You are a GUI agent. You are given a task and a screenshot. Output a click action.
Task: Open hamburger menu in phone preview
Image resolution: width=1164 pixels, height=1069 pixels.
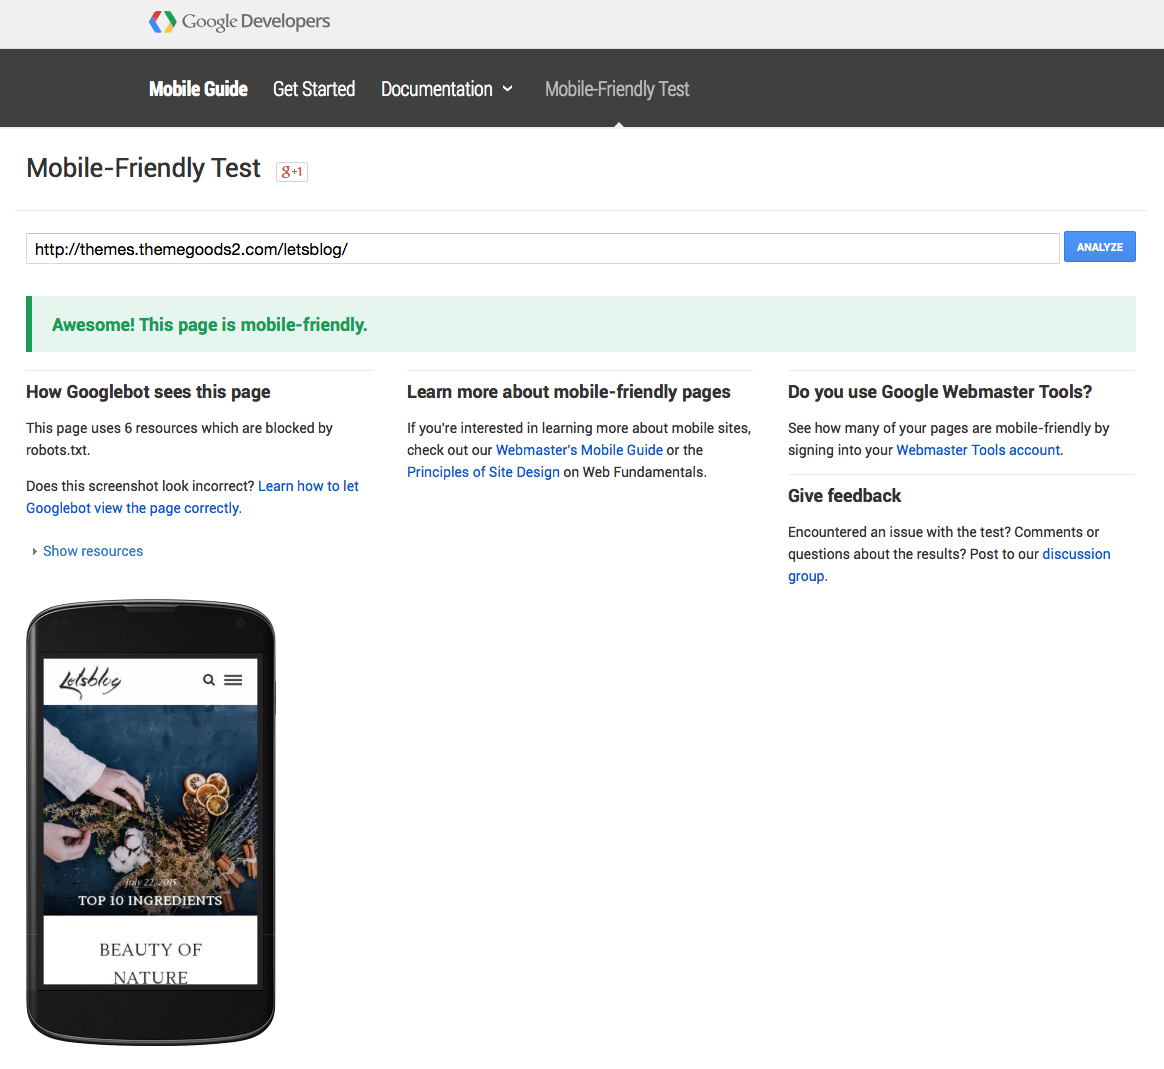(233, 680)
